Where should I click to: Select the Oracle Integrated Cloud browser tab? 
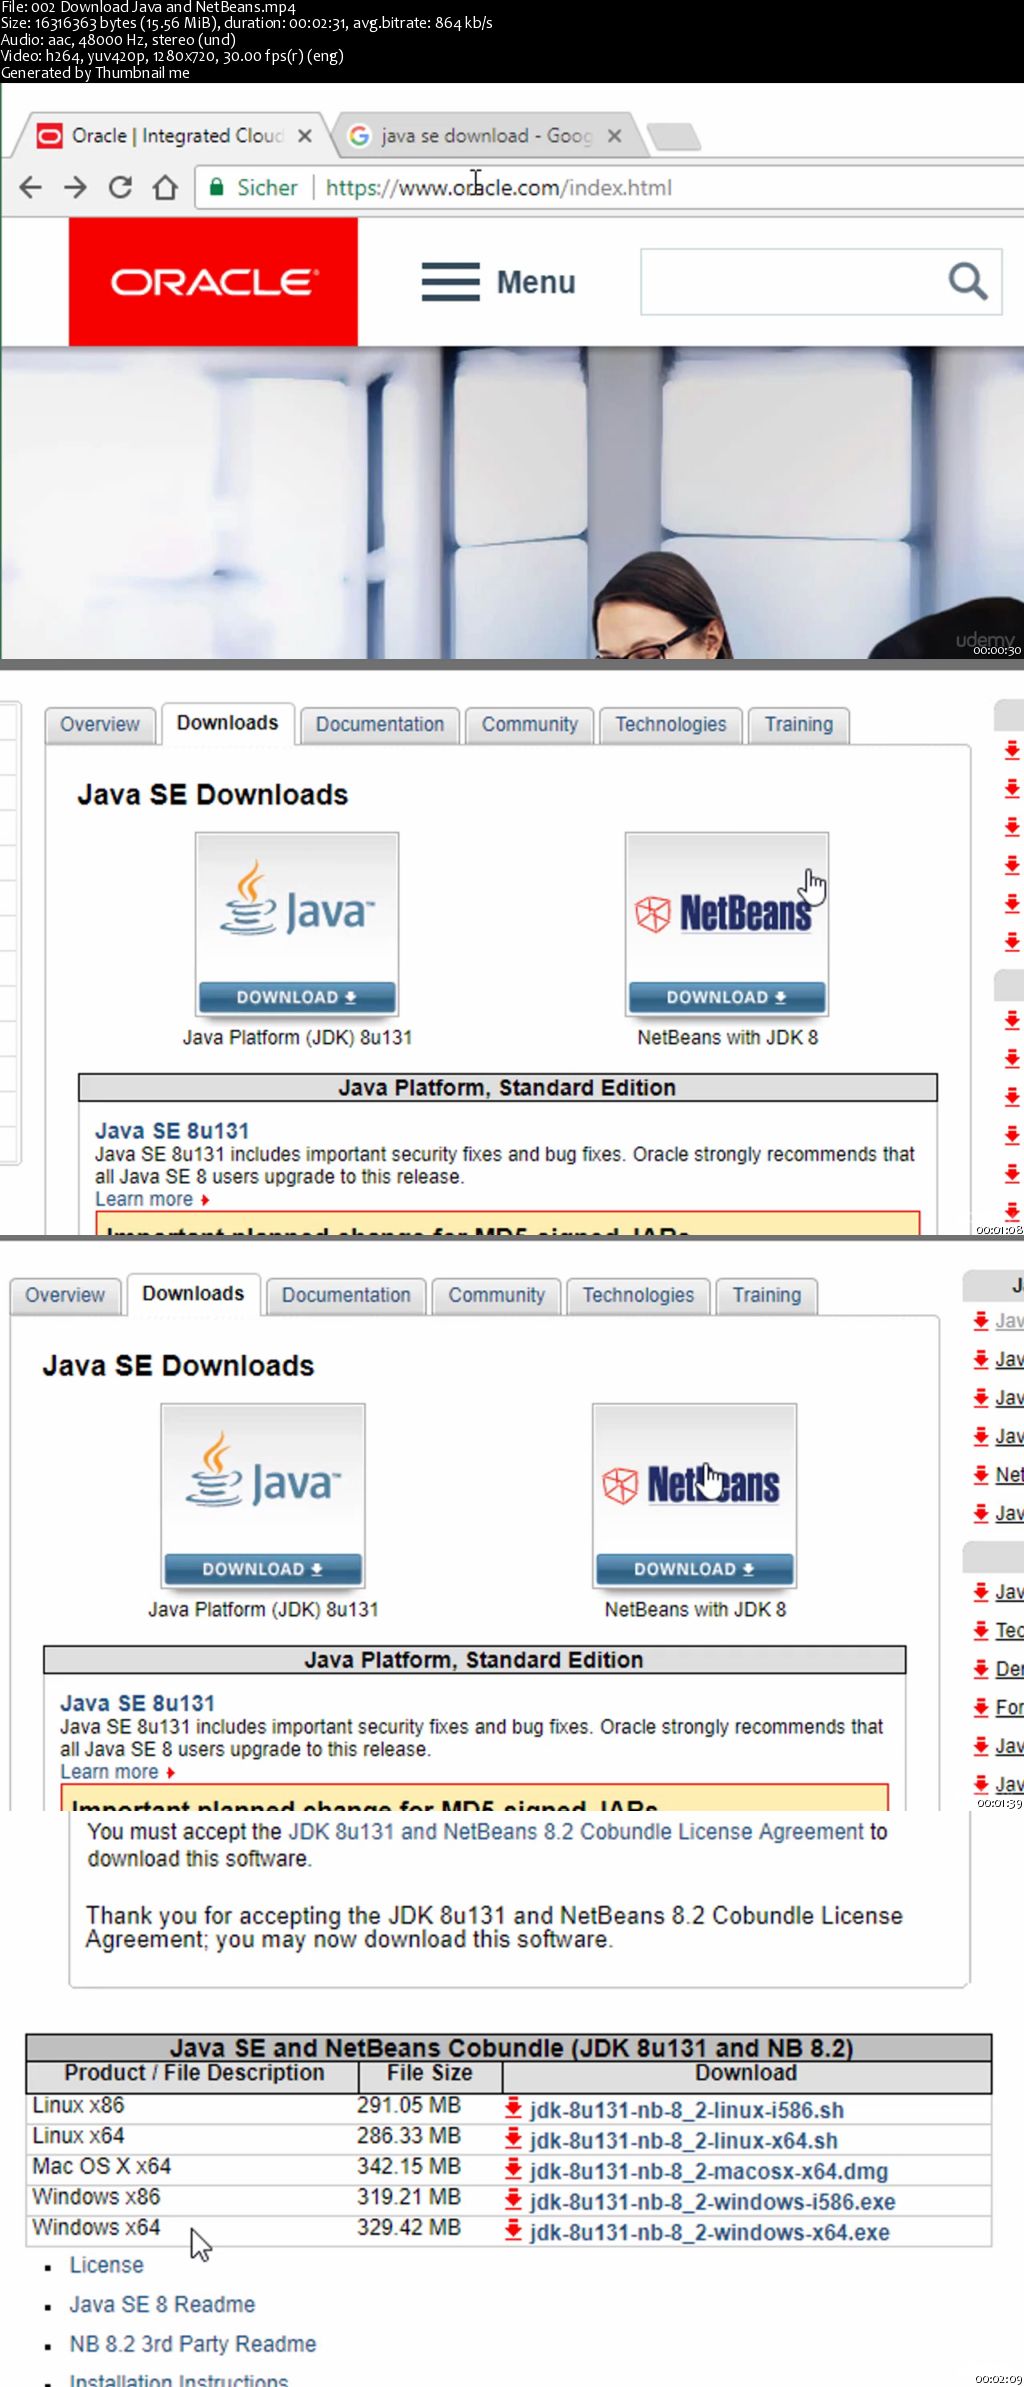pos(175,135)
